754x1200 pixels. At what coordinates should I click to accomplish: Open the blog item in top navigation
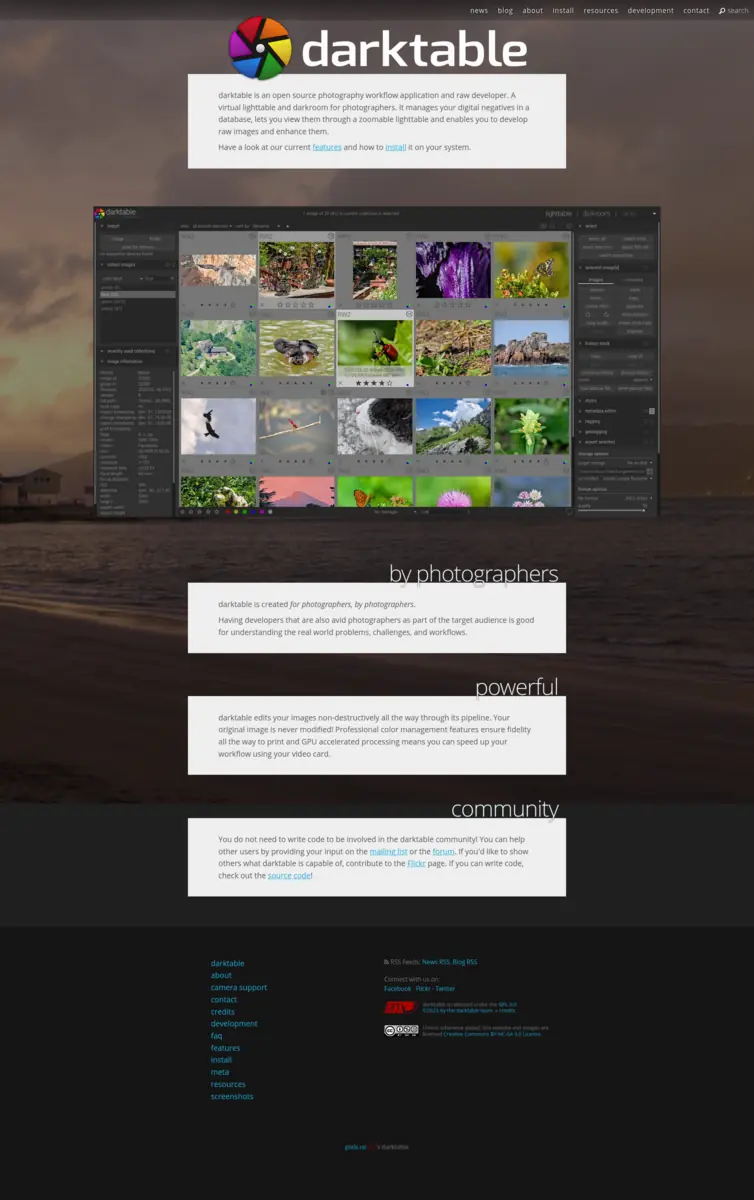tap(505, 11)
